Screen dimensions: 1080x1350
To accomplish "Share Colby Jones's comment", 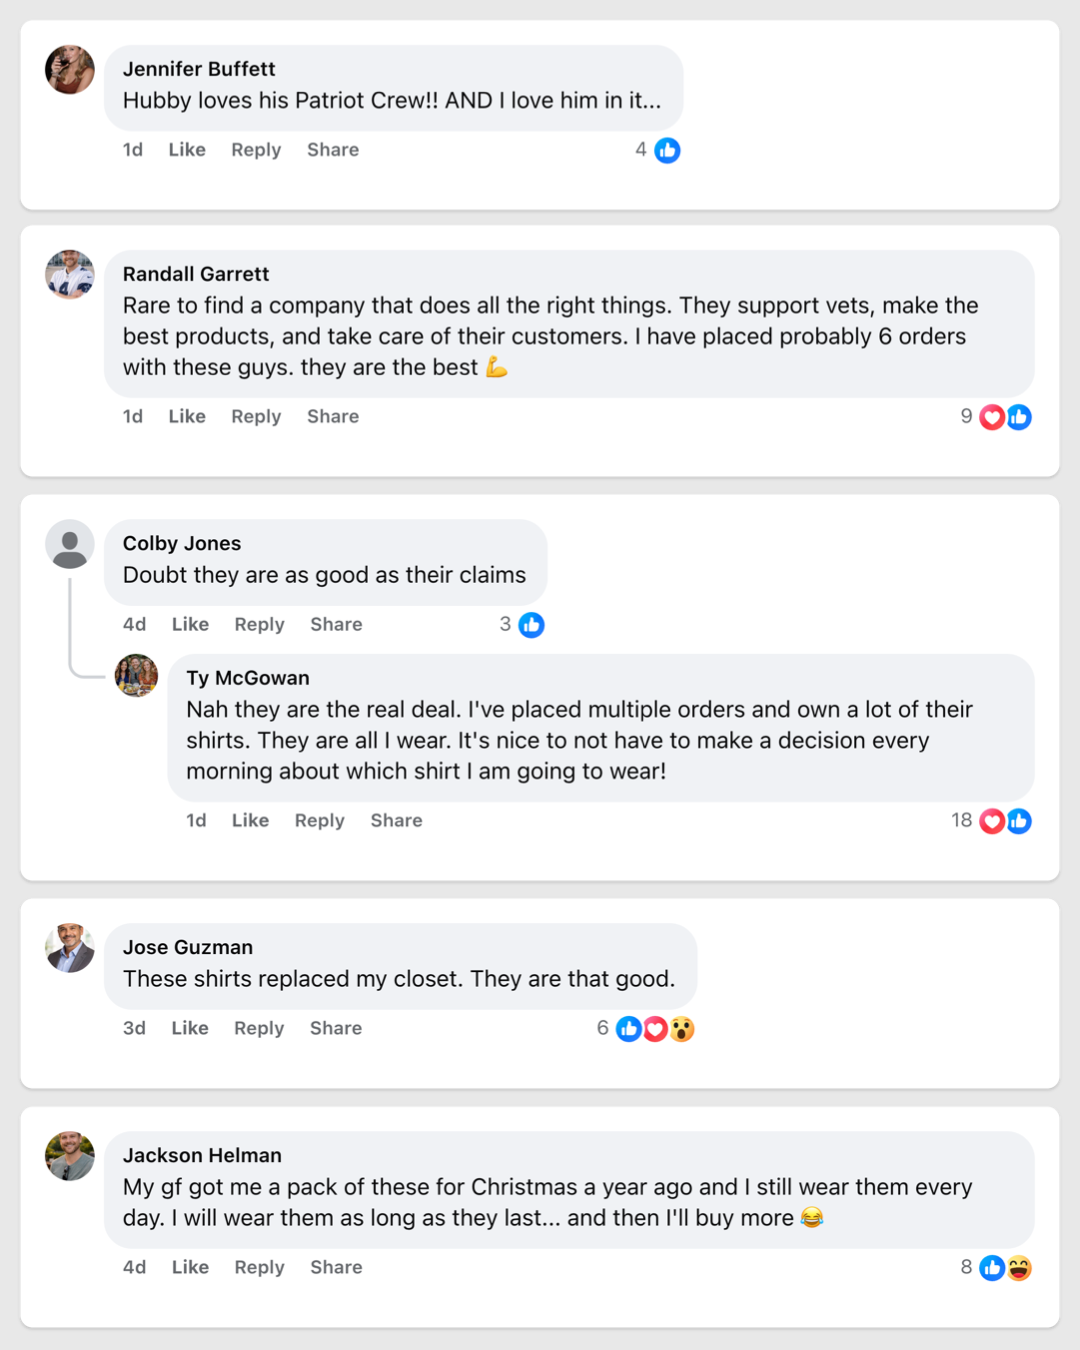I will [336, 625].
